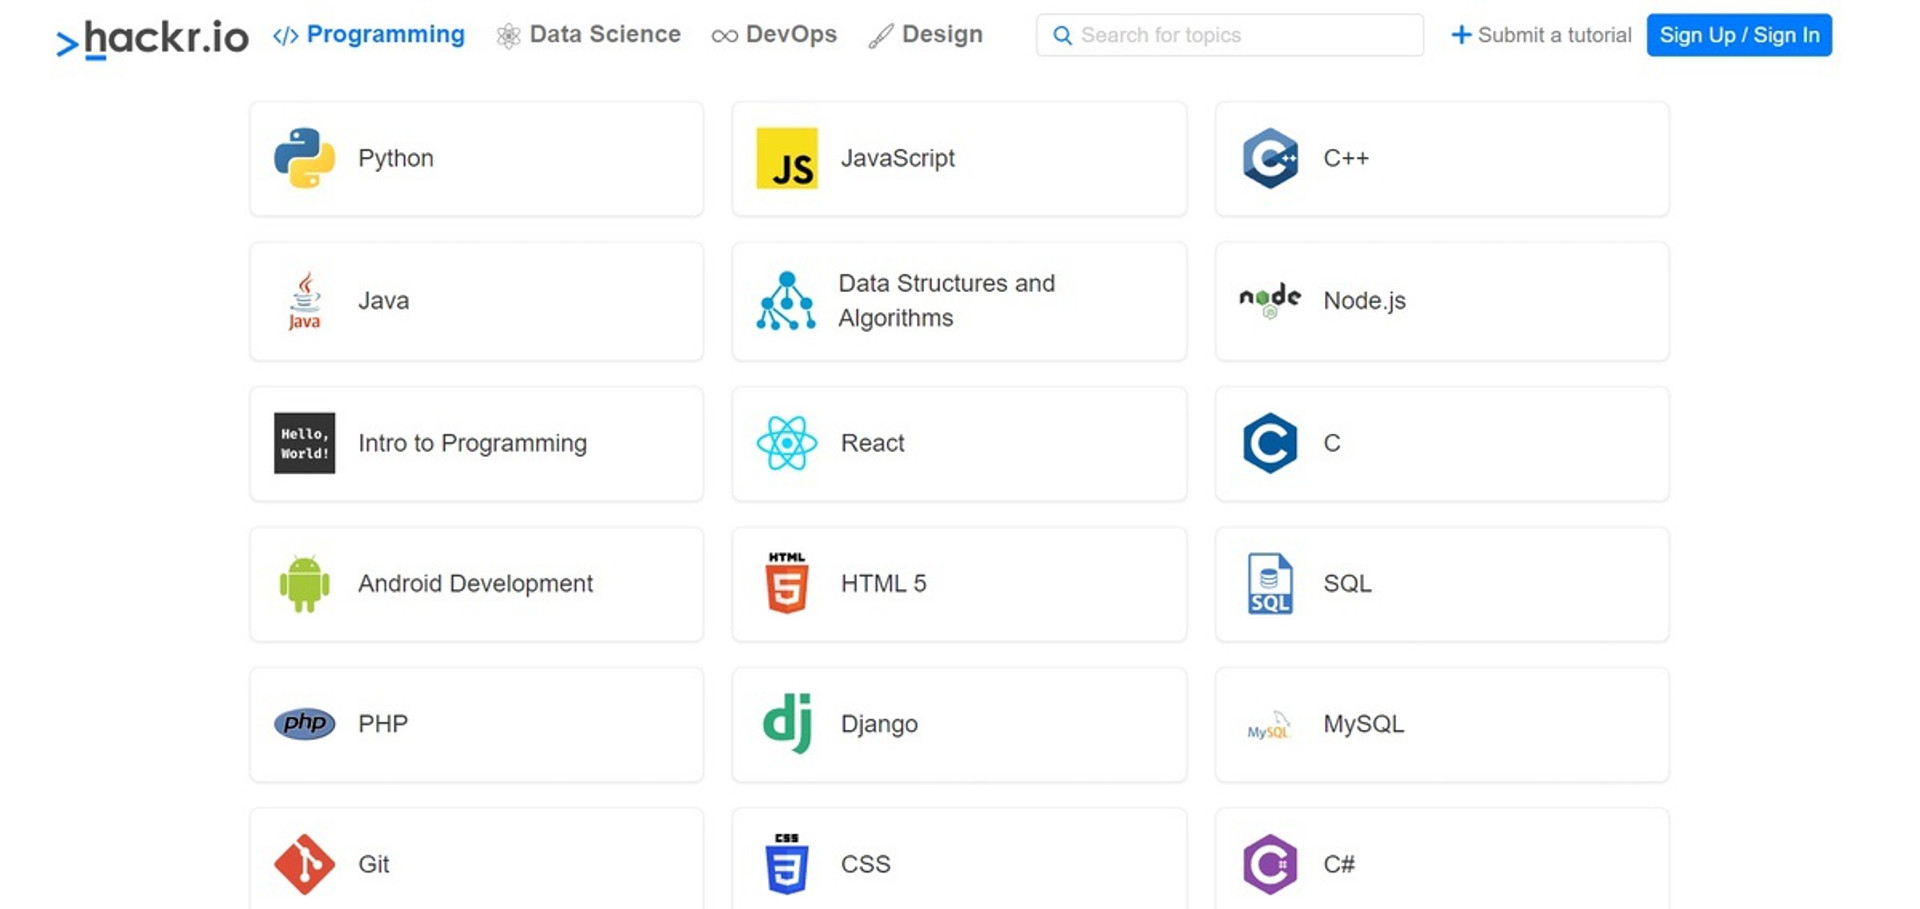Open Intro to Programming label
1920x909 pixels.
tap(473, 443)
